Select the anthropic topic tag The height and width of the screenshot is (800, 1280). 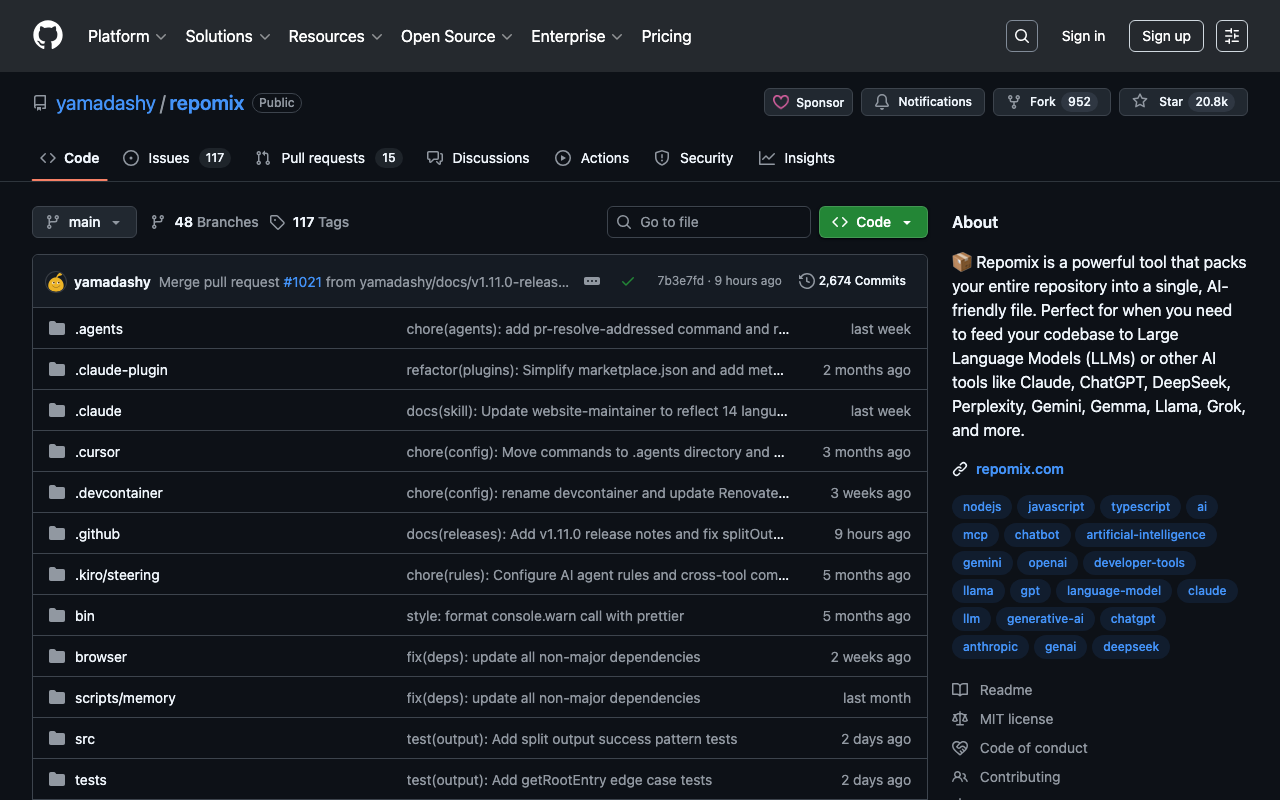tap(990, 647)
